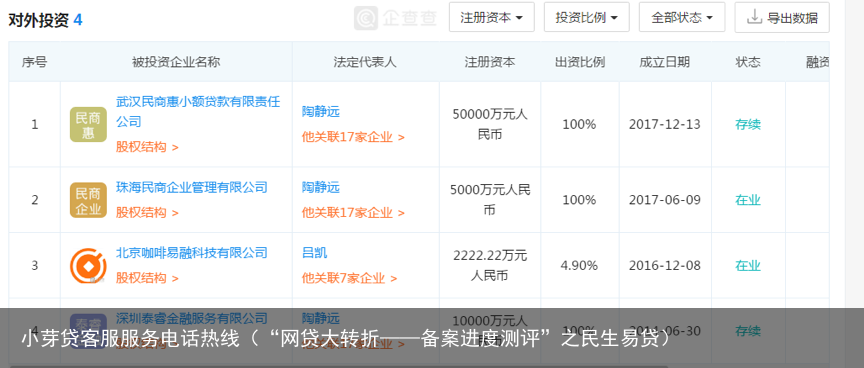Click the 民商惠 company logo icon
Viewport: 864px width, 368px height.
88,125
